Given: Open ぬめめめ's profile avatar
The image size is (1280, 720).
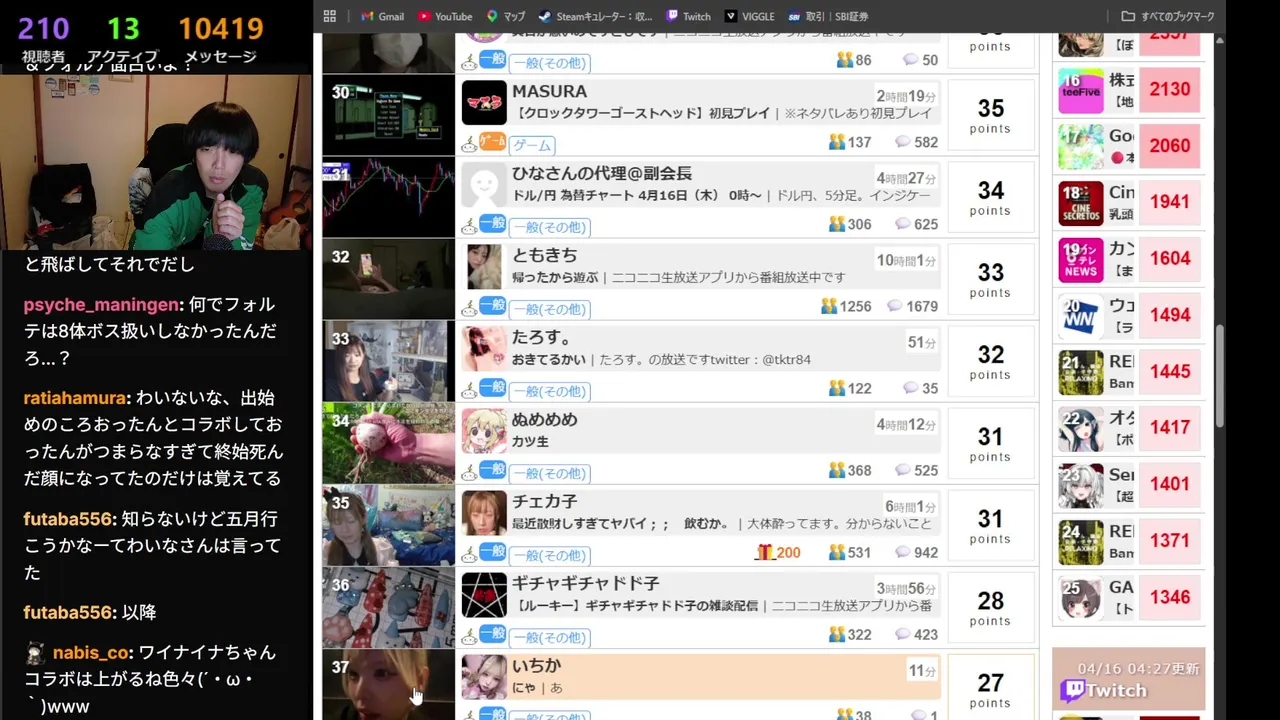Looking at the screenshot, I should (x=484, y=431).
